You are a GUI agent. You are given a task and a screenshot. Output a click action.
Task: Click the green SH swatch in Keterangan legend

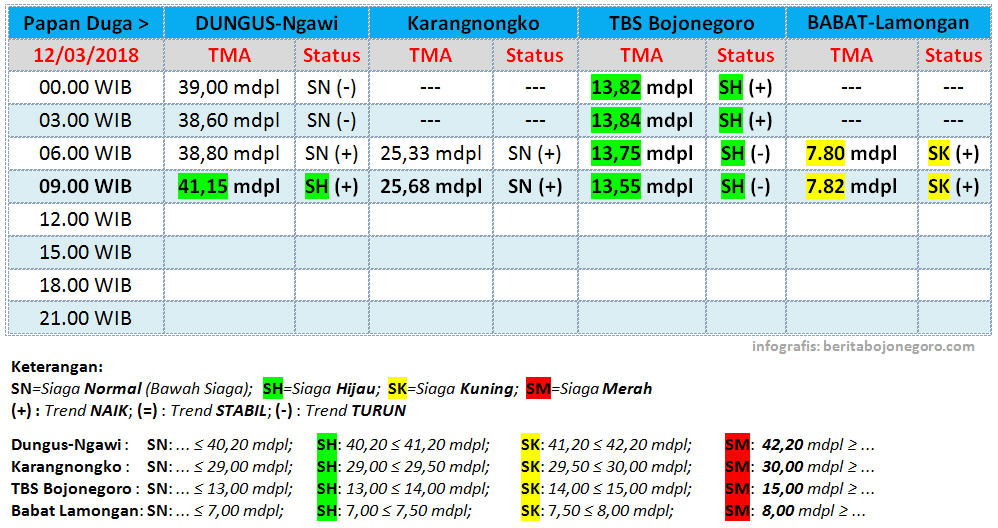[x=273, y=389]
